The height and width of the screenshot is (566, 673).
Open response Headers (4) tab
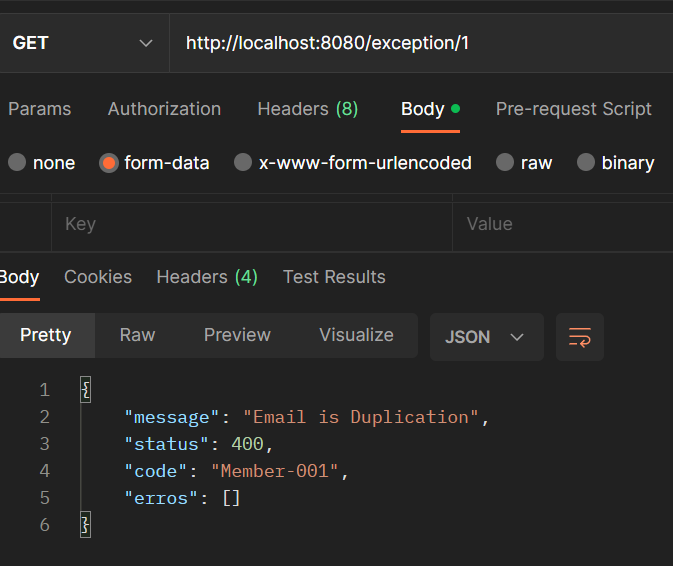[207, 277]
